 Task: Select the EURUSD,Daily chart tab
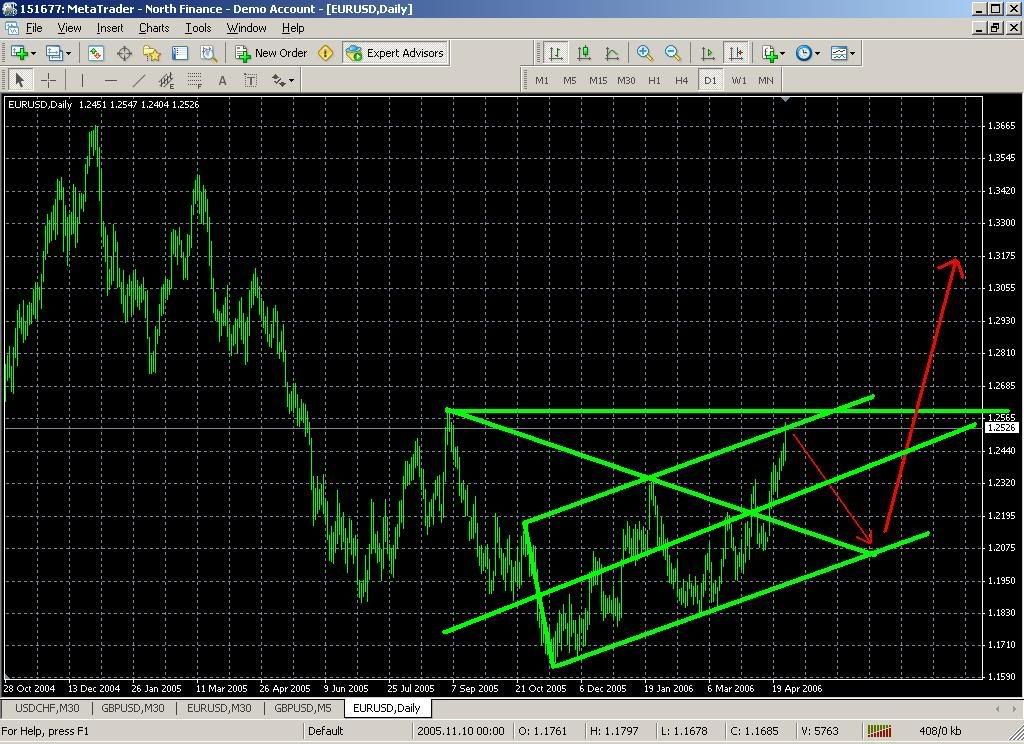pos(387,708)
